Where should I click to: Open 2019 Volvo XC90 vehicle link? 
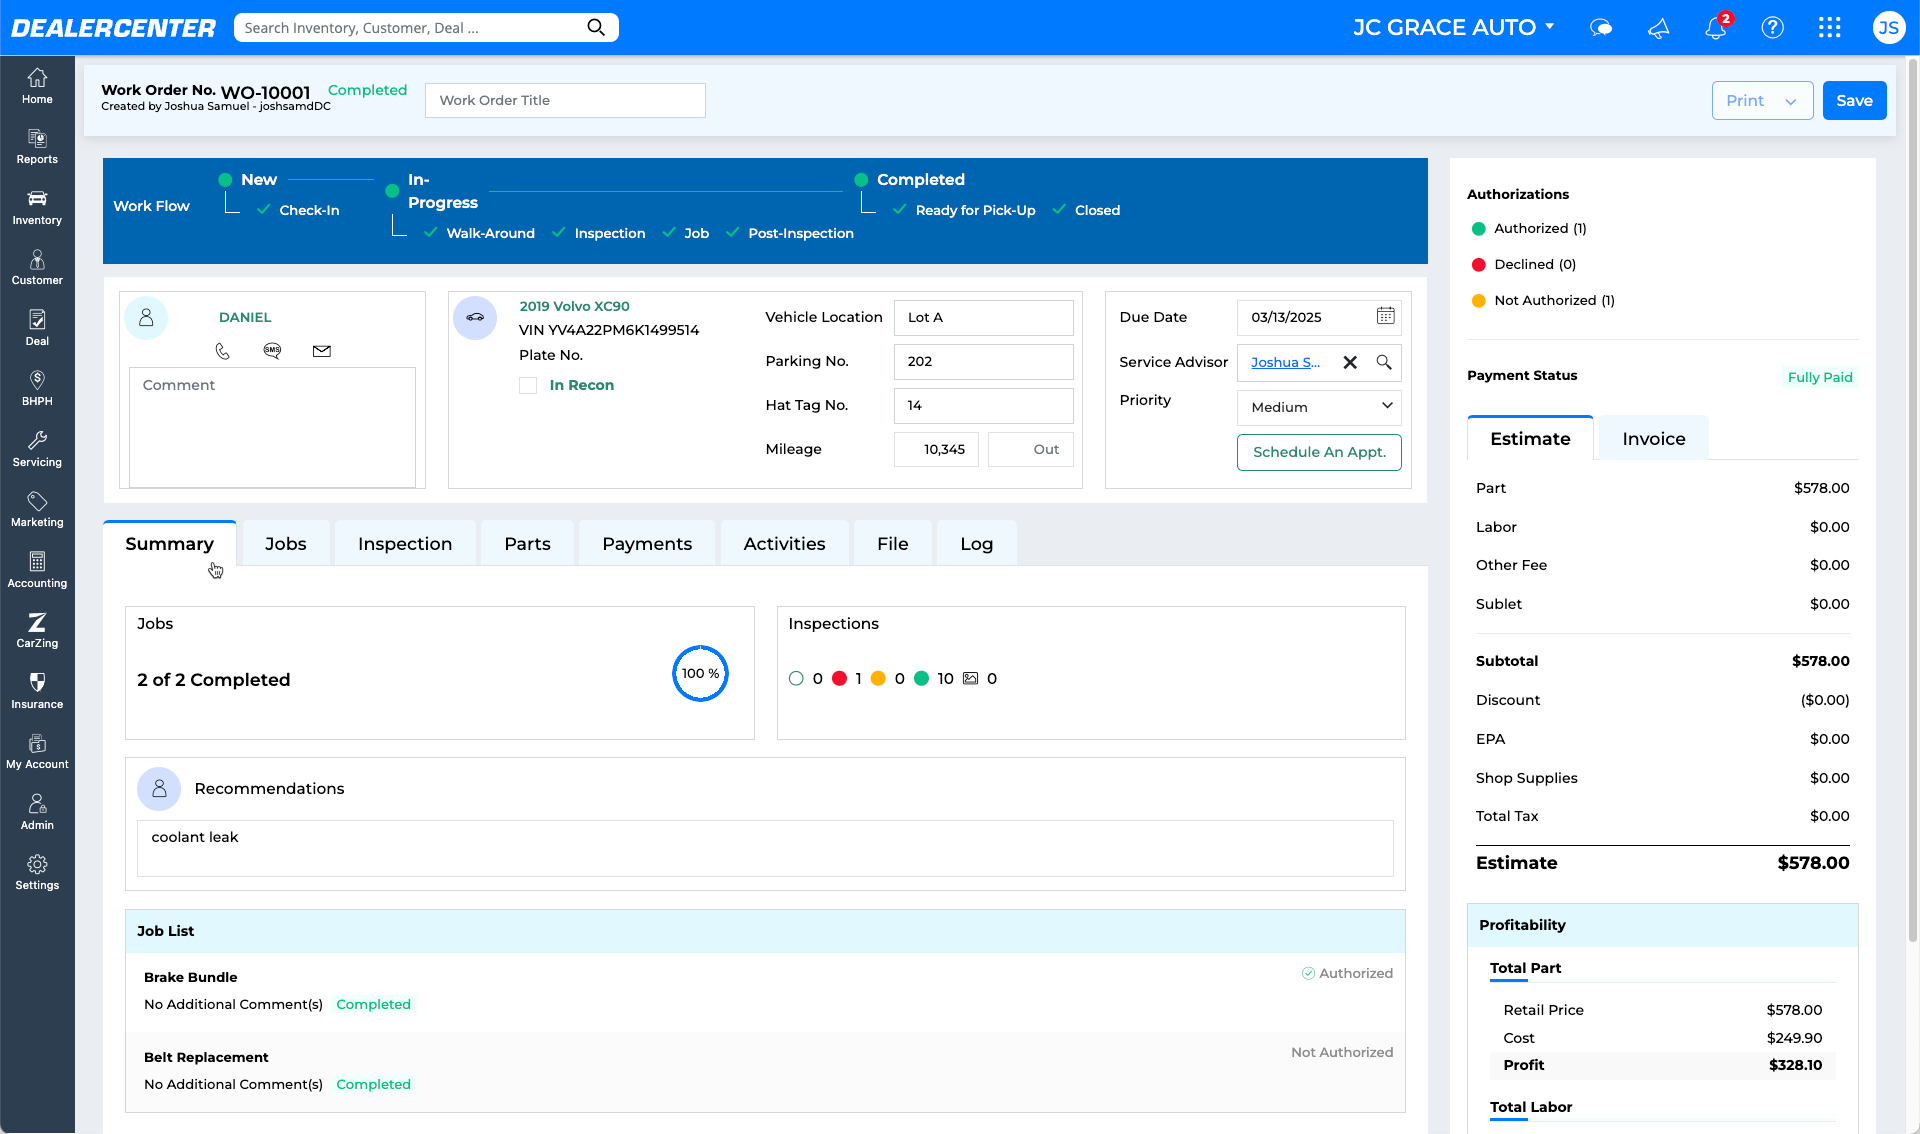[x=574, y=306]
